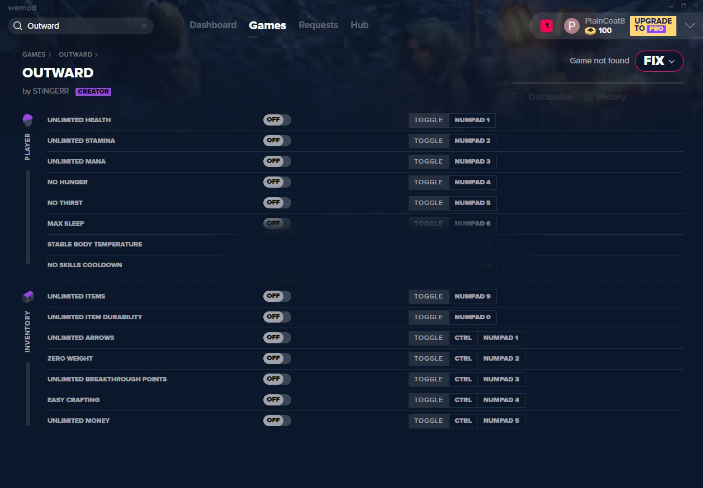This screenshot has width=703, height=488.
Task: Click the coin balance icon
Action: point(590,31)
